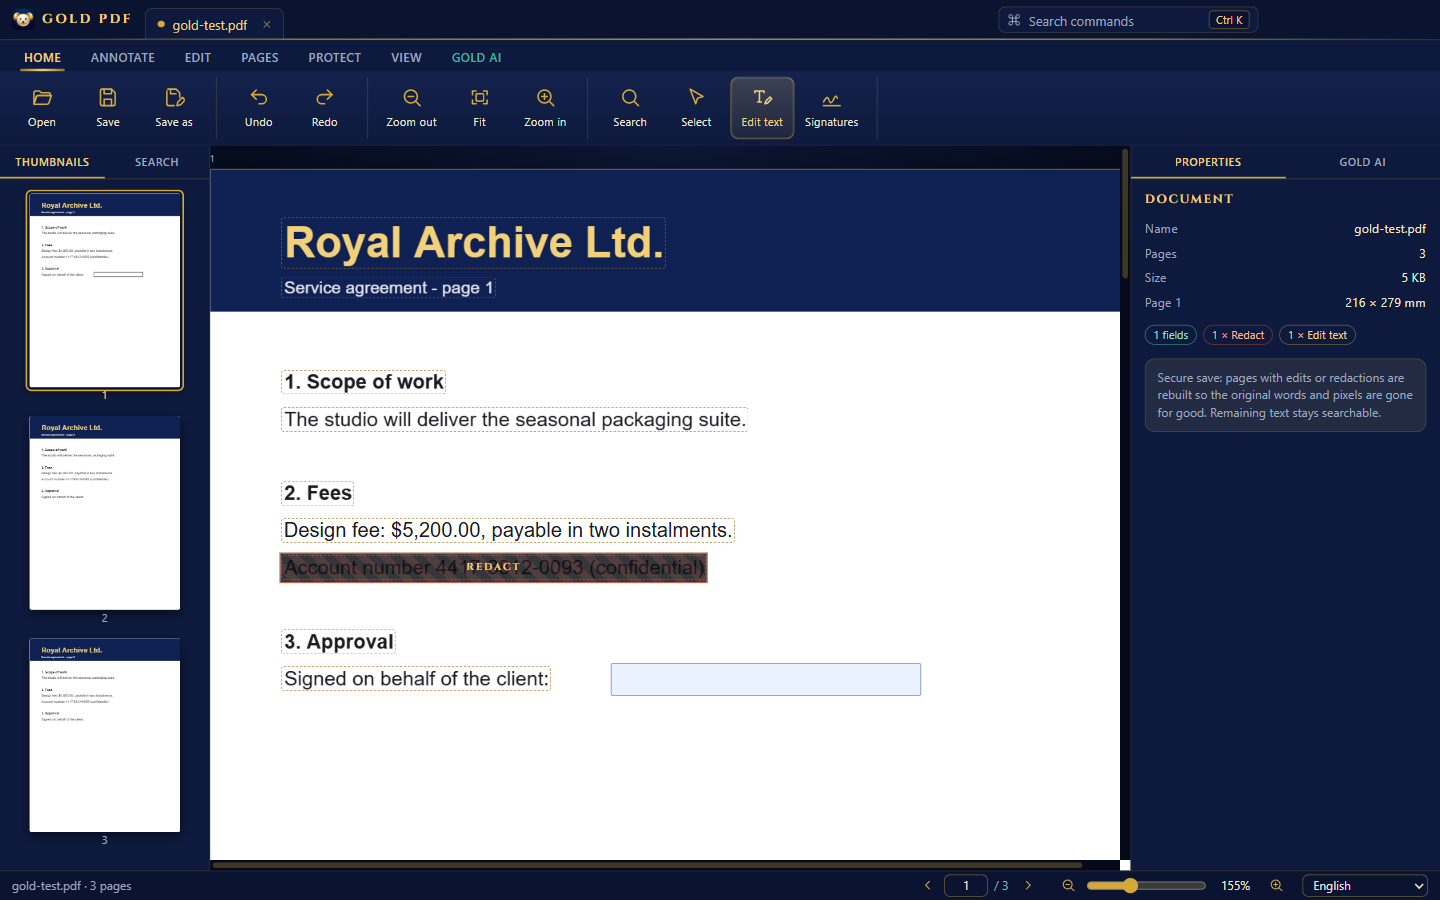The height and width of the screenshot is (900, 1440).
Task: Open the English language dropdown
Action: [x=1365, y=886]
